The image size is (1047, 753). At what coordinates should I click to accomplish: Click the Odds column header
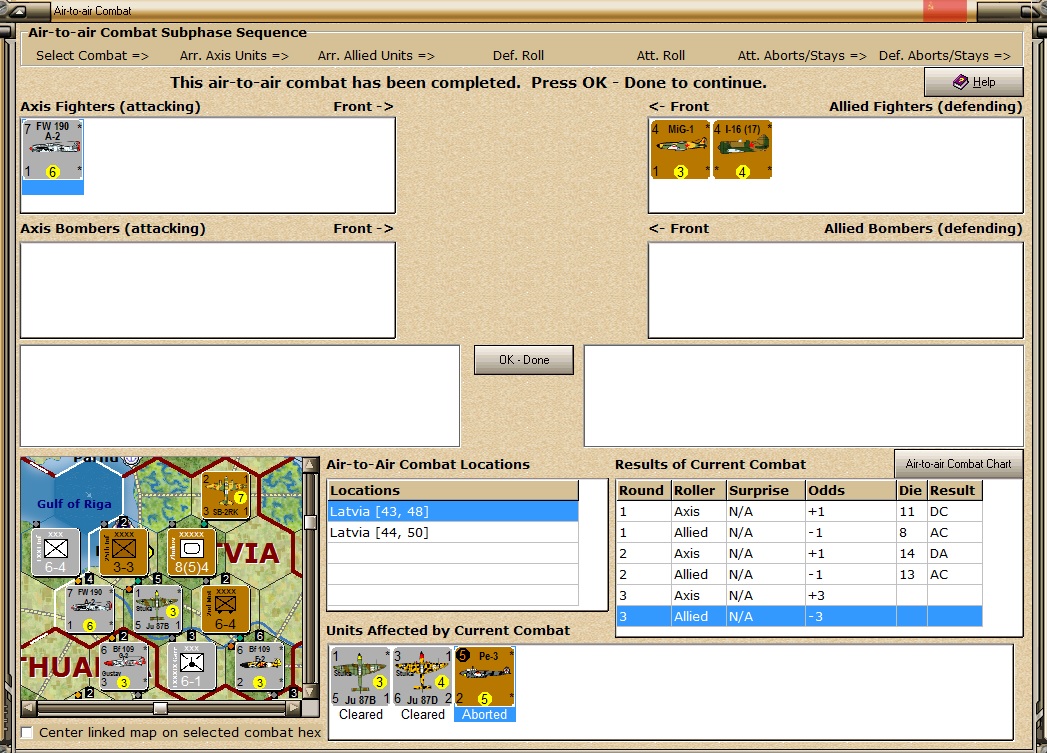click(x=851, y=491)
